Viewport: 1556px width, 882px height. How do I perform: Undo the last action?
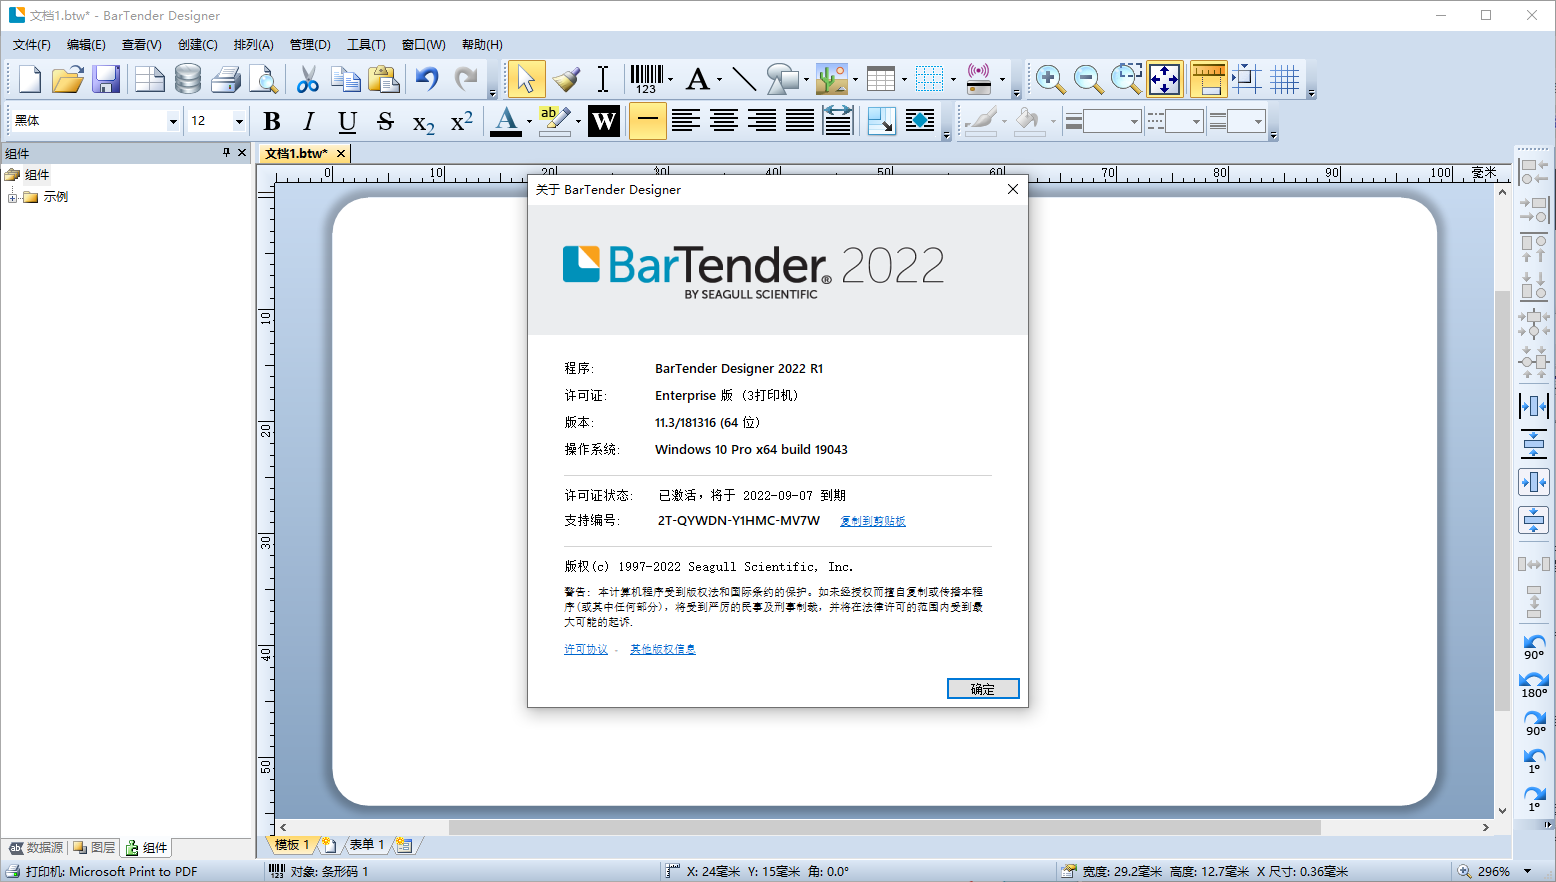pos(428,79)
